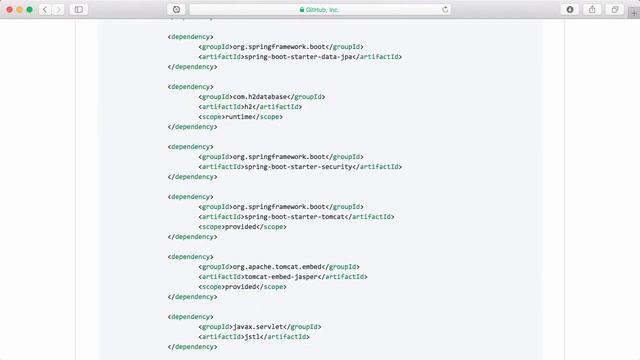Click the jstl artifactId line

coord(254,337)
